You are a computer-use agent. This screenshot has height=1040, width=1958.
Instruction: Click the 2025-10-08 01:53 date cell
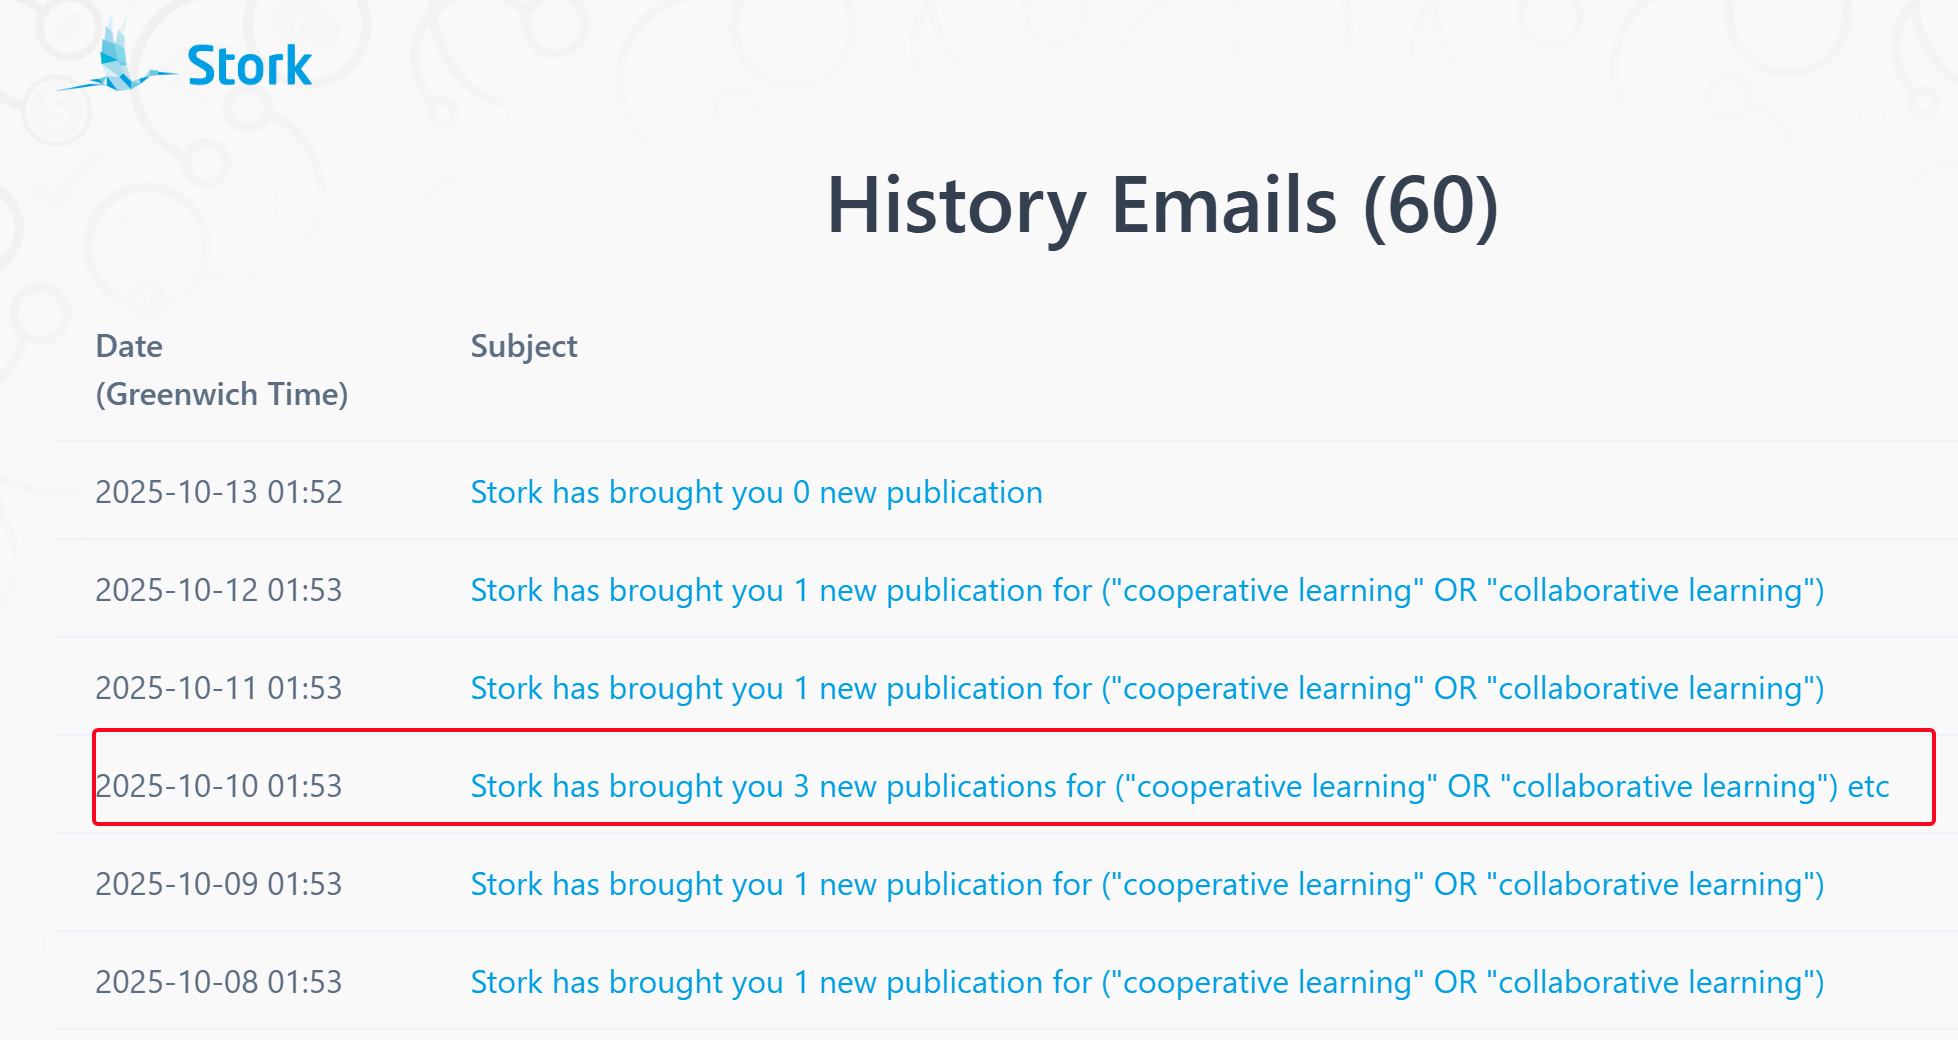coord(219,982)
